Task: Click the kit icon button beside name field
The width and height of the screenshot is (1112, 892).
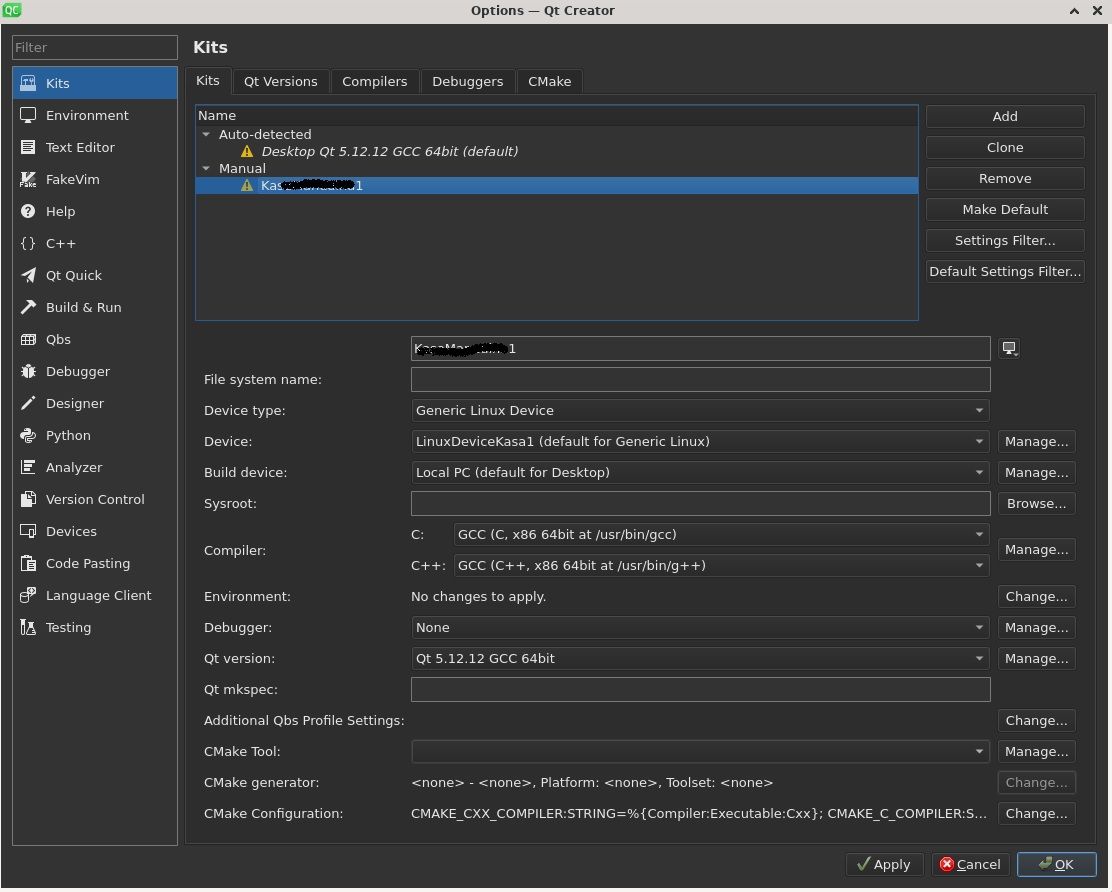Action: (x=1009, y=349)
